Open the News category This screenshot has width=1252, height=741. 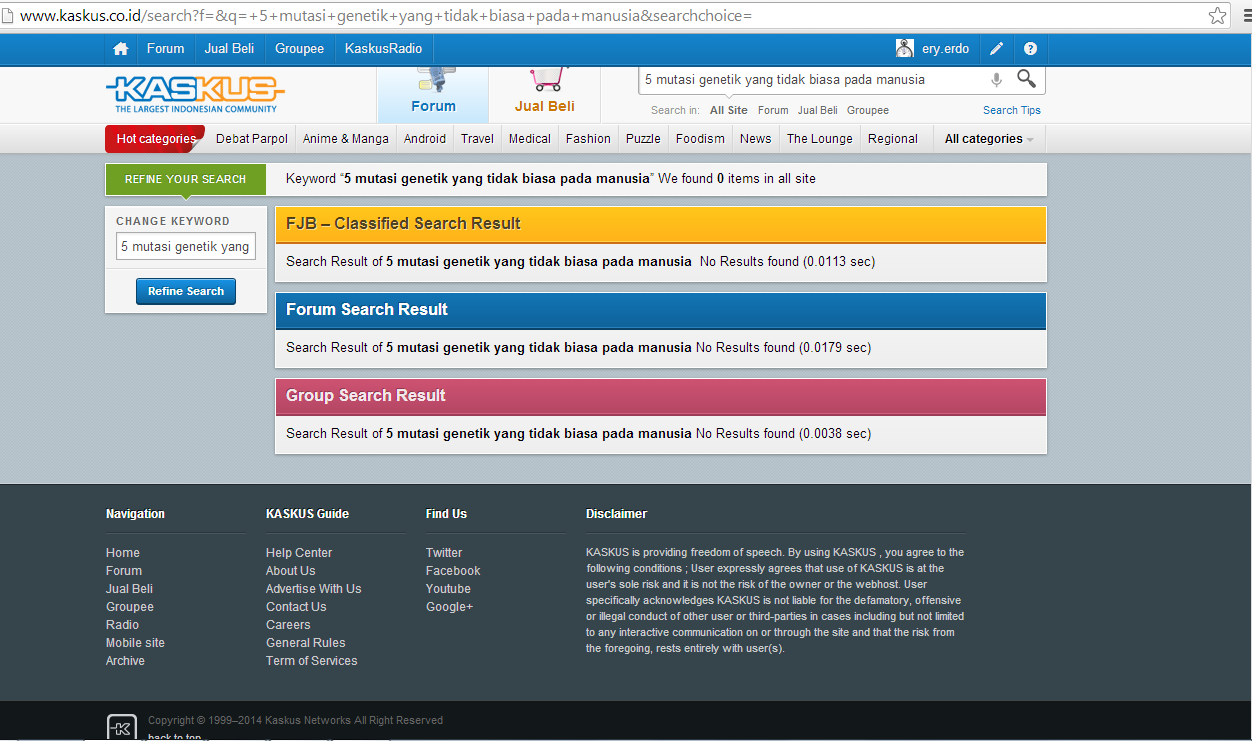(756, 139)
